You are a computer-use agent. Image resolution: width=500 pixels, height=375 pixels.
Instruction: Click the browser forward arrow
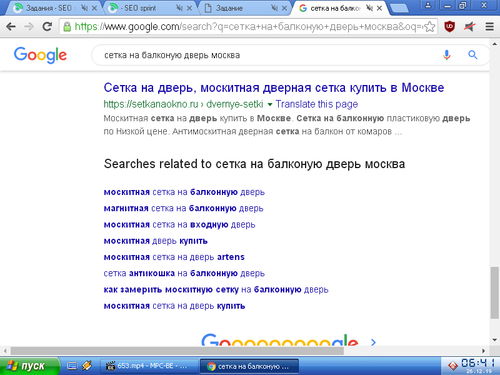(29, 26)
